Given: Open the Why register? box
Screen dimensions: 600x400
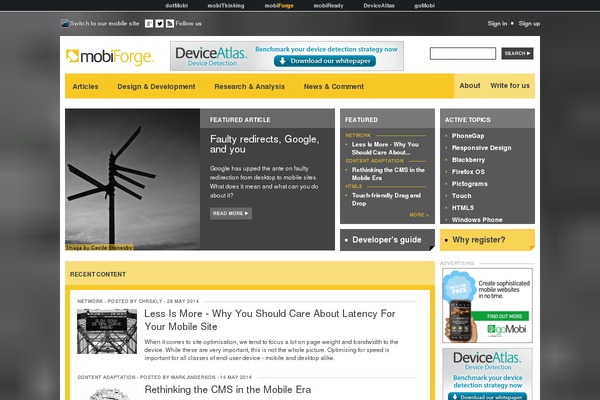Looking at the screenshot, I should coord(487,240).
